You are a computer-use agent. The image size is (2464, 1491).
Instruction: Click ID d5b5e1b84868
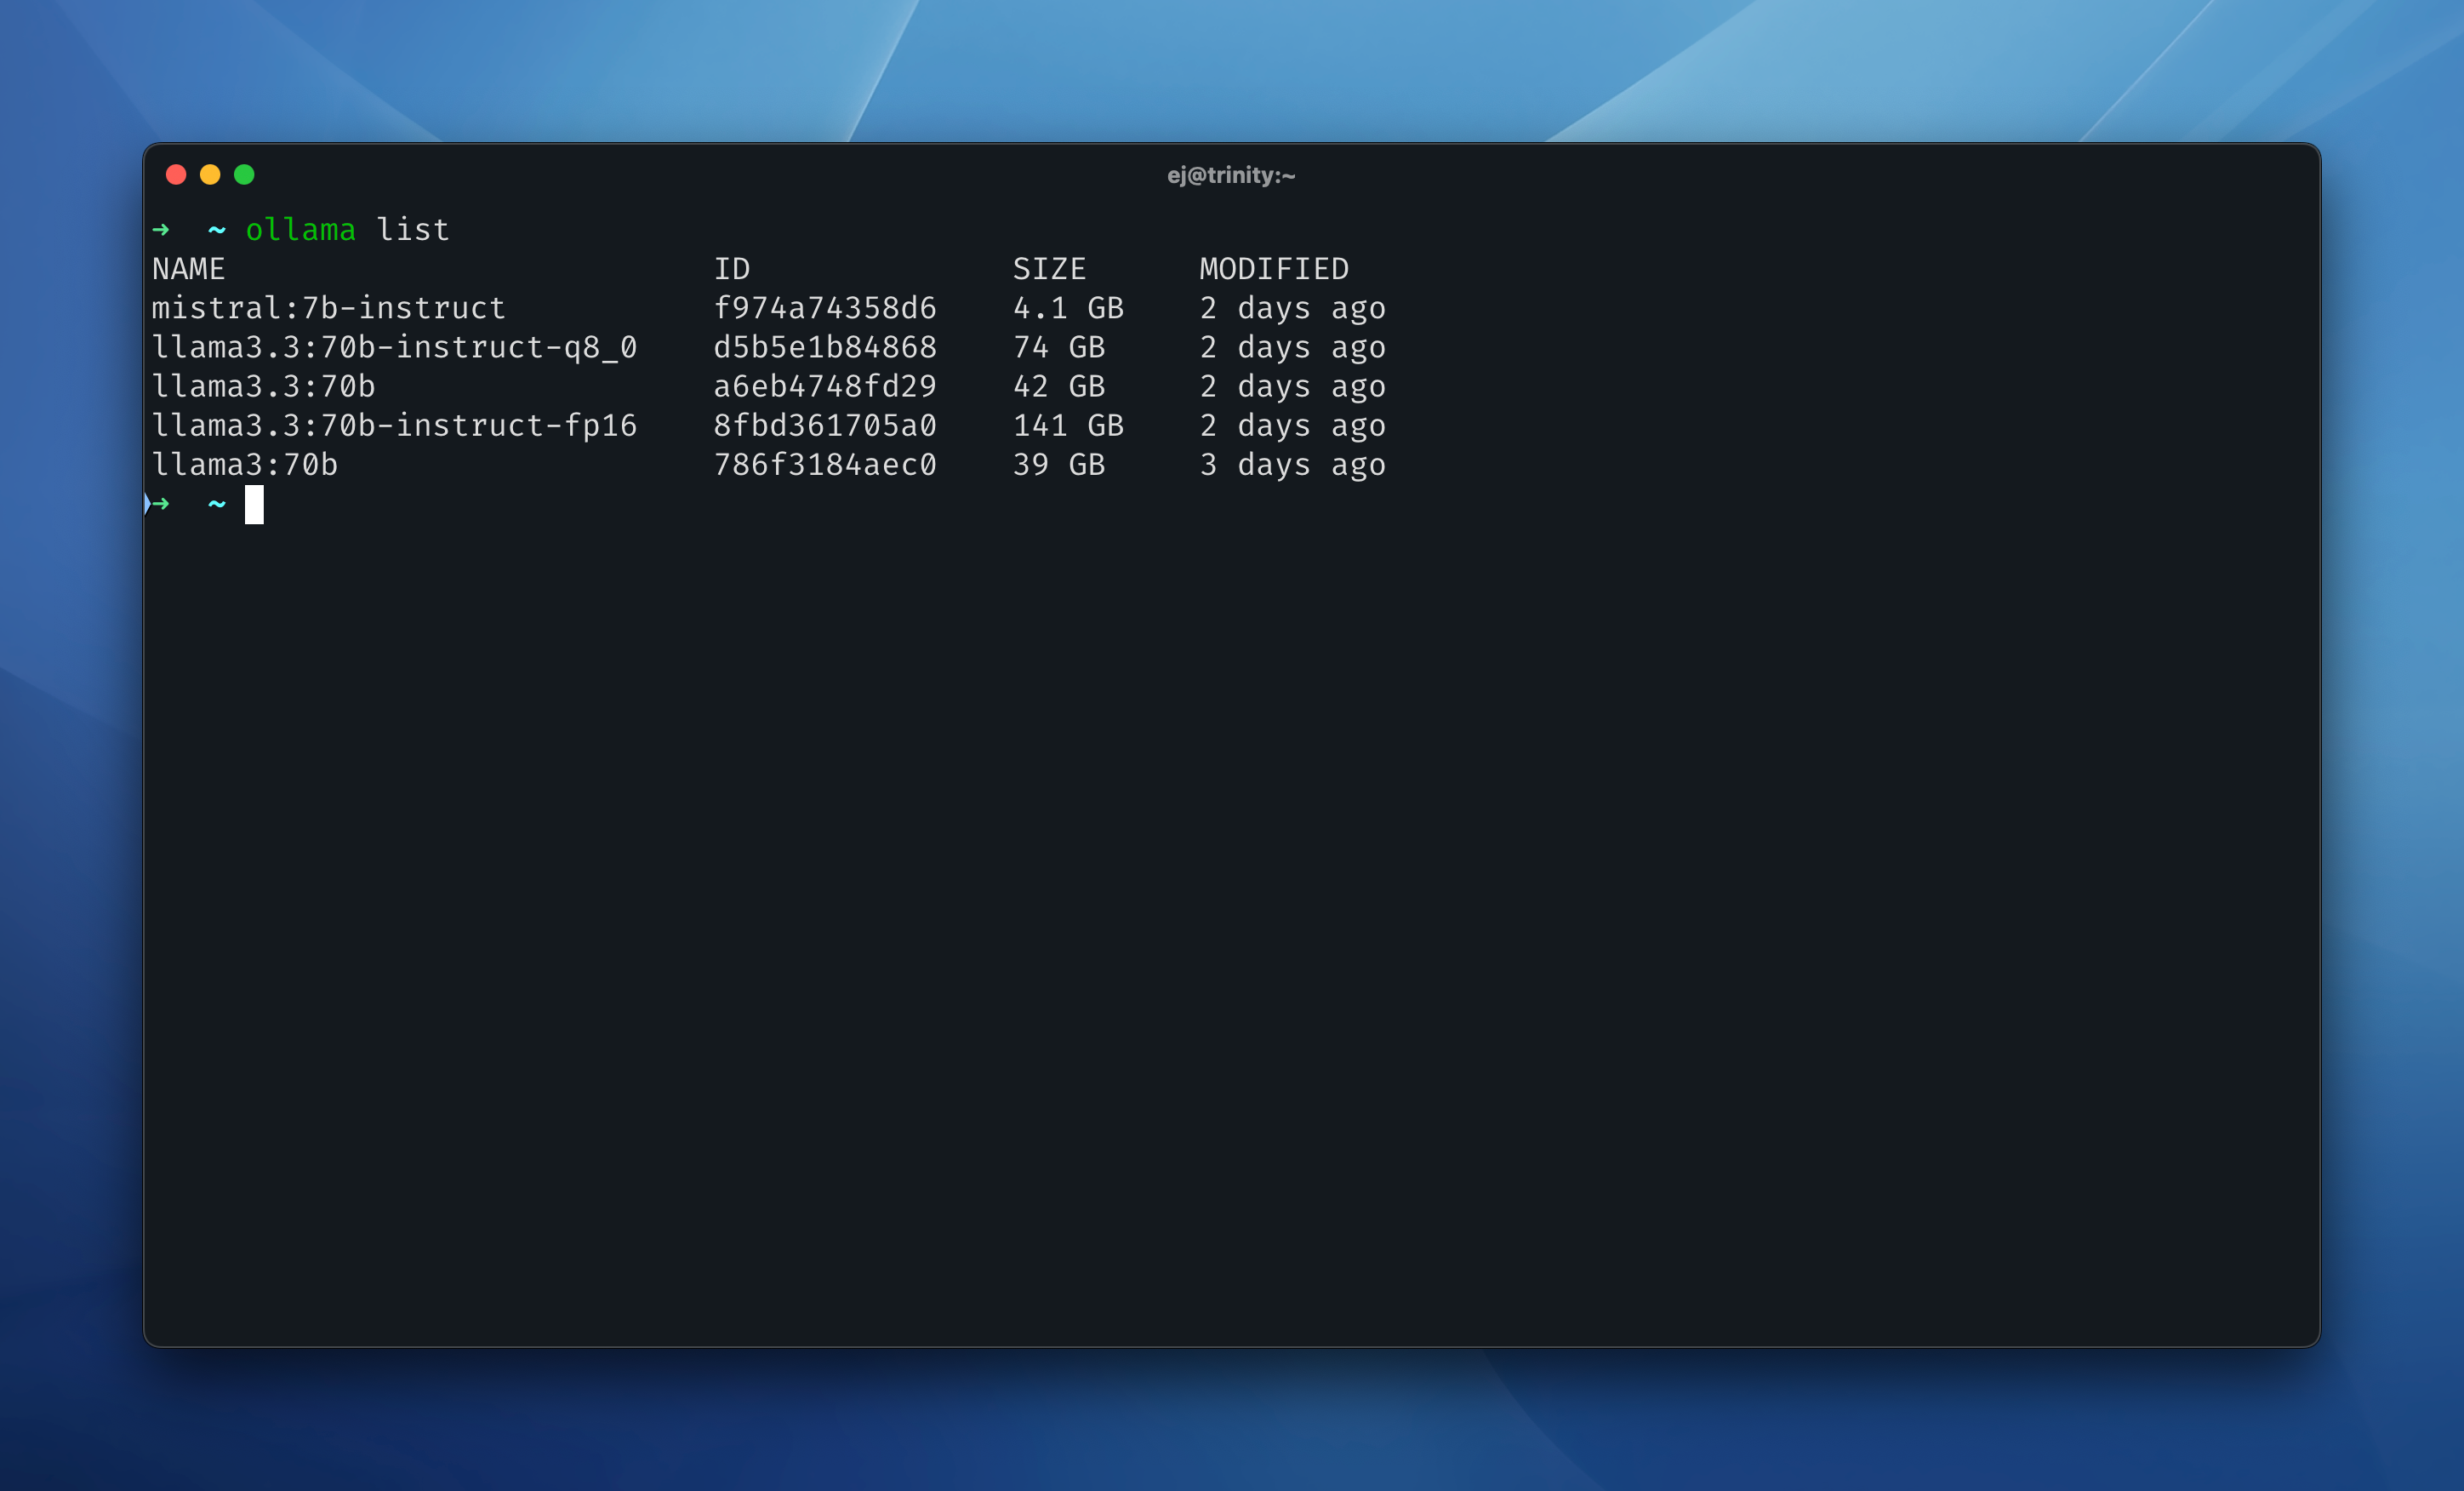click(x=825, y=347)
